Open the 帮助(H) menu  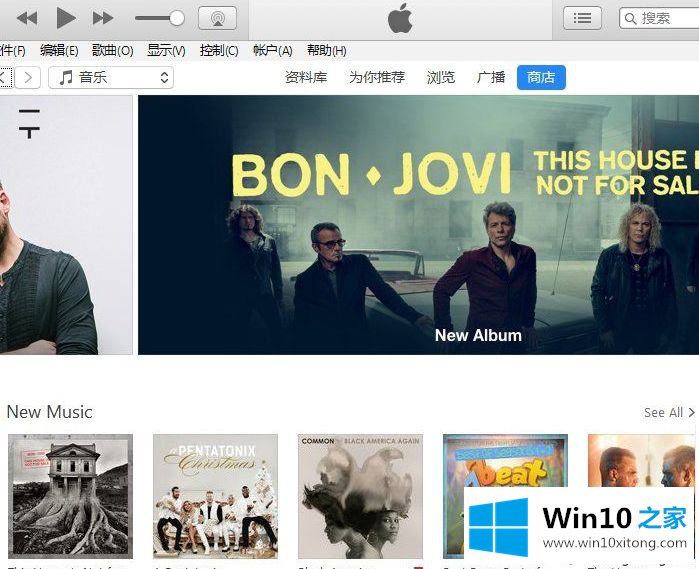(326, 50)
